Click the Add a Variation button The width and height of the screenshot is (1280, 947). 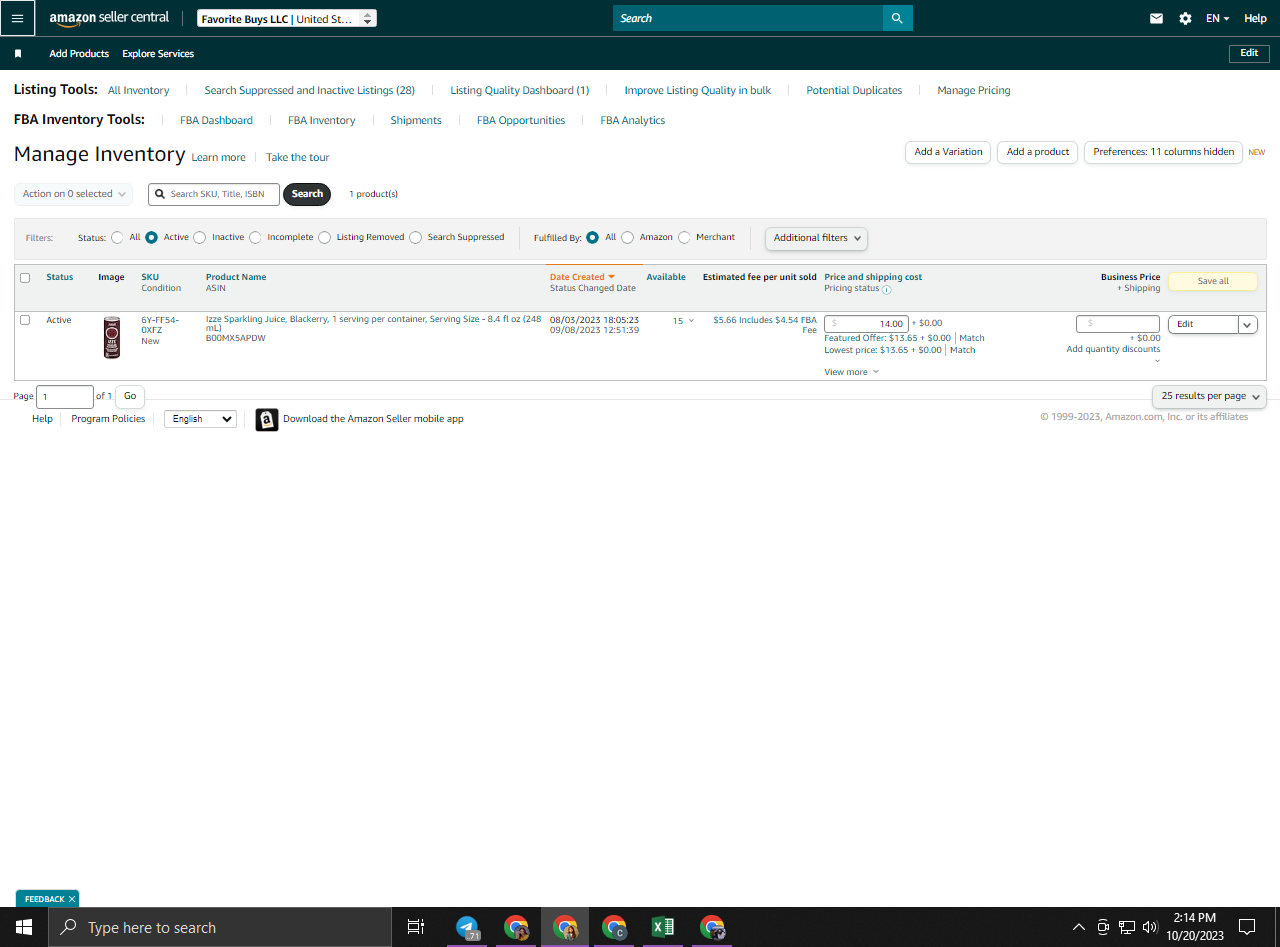(948, 152)
